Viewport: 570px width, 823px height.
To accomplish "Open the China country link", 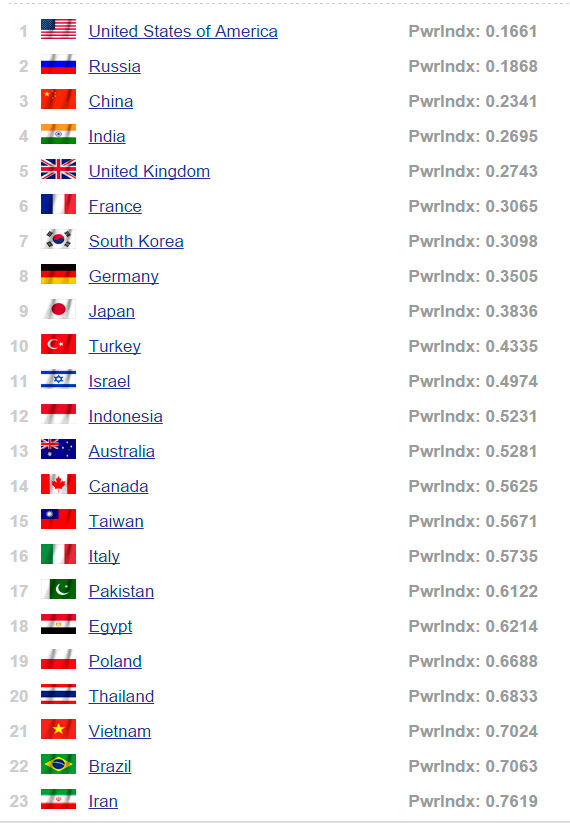I will coord(111,101).
